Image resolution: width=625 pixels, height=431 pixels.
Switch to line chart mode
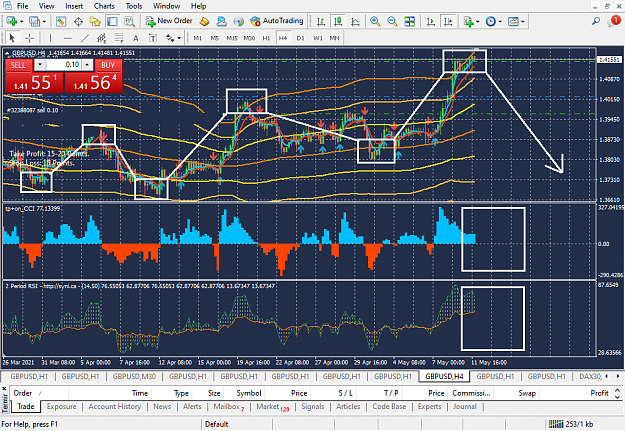click(355, 21)
